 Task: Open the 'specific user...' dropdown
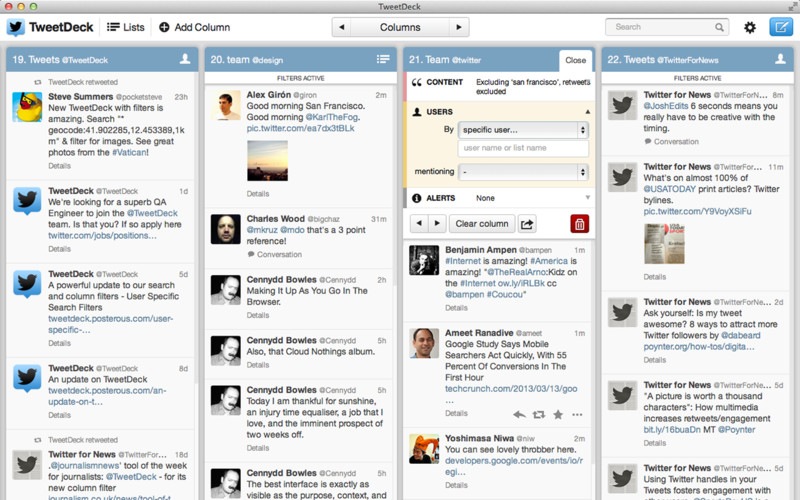523,130
